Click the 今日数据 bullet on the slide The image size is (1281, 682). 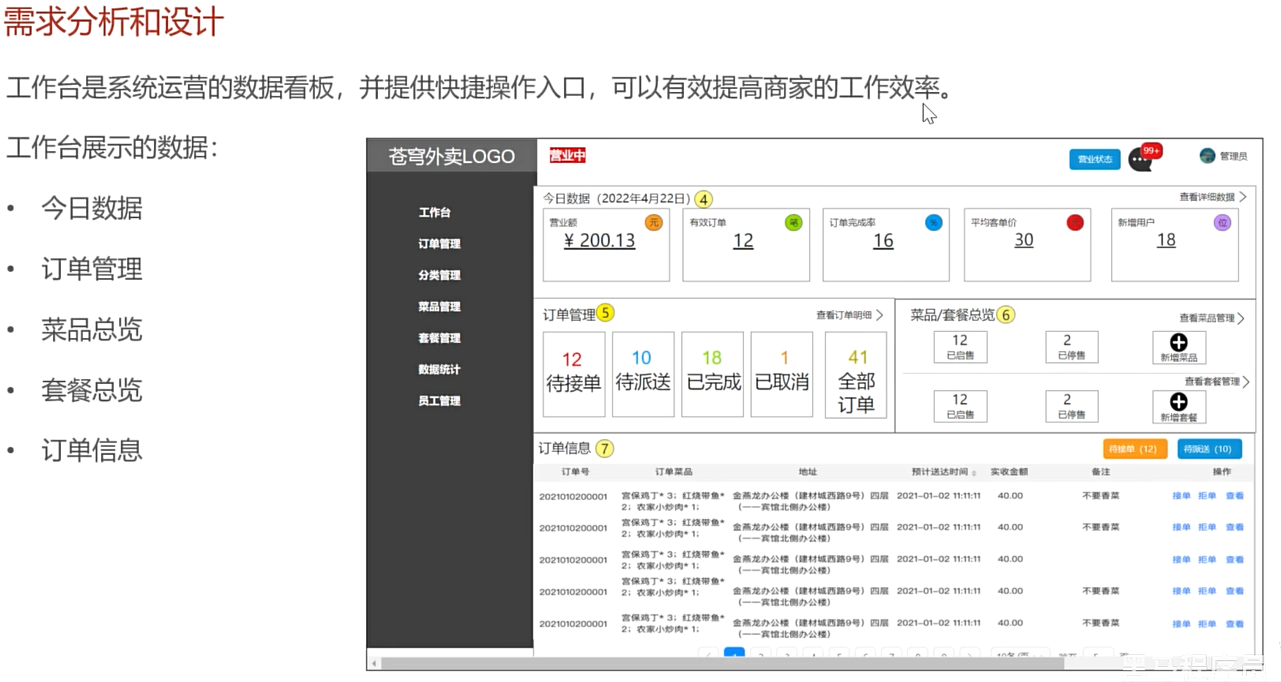click(92, 208)
